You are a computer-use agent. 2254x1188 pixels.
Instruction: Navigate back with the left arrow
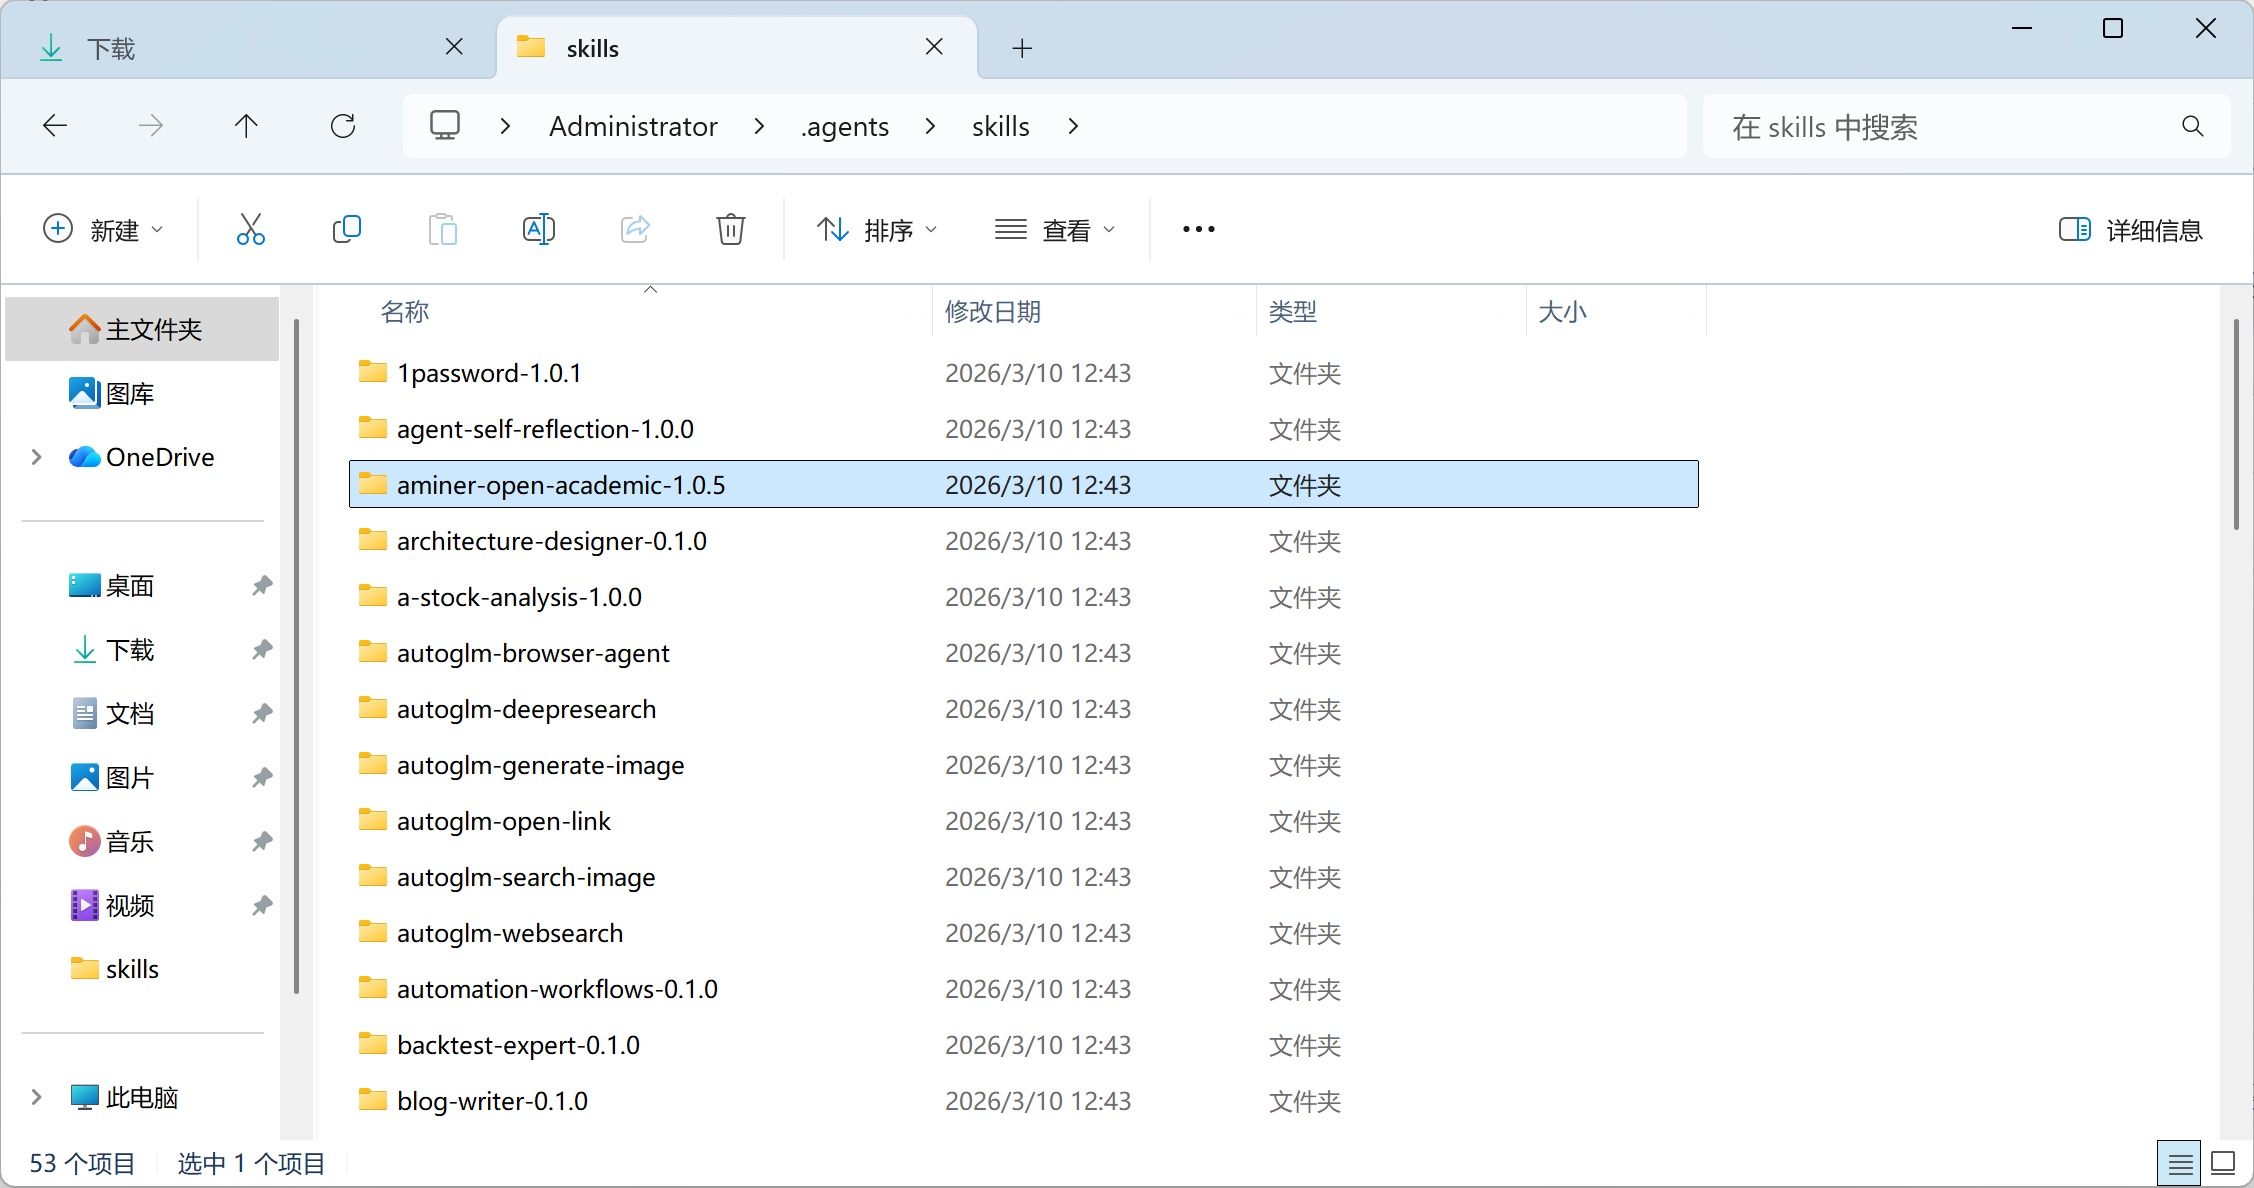point(55,126)
